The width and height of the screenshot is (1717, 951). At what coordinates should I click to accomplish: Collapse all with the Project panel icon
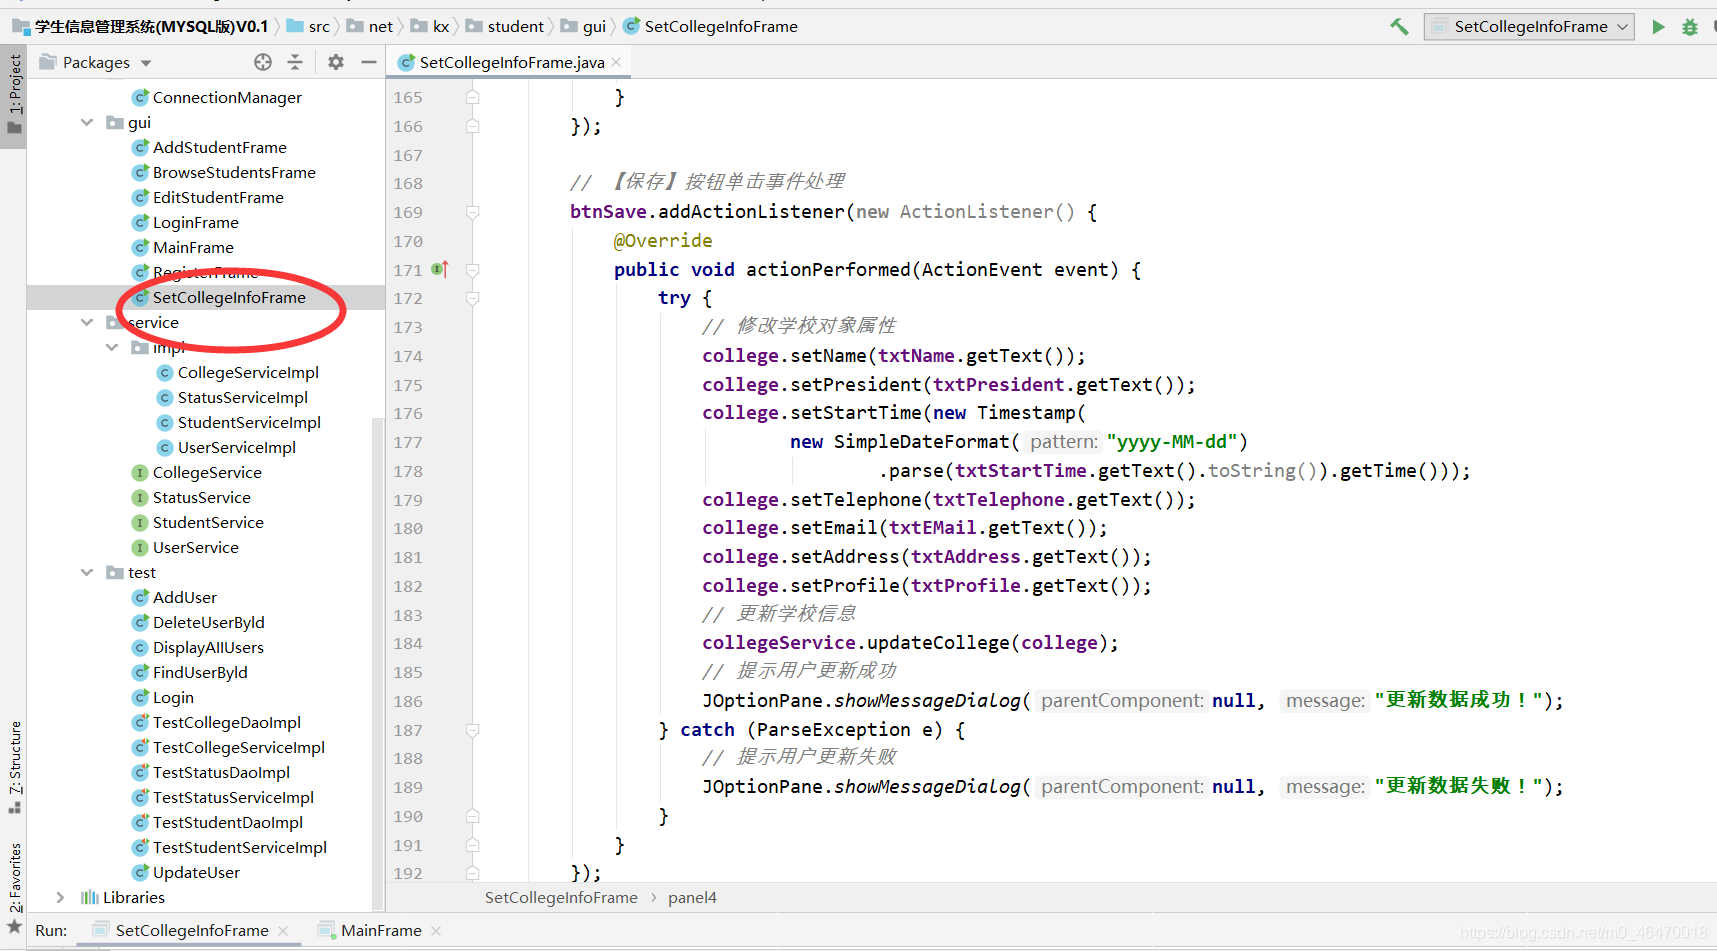click(x=295, y=62)
